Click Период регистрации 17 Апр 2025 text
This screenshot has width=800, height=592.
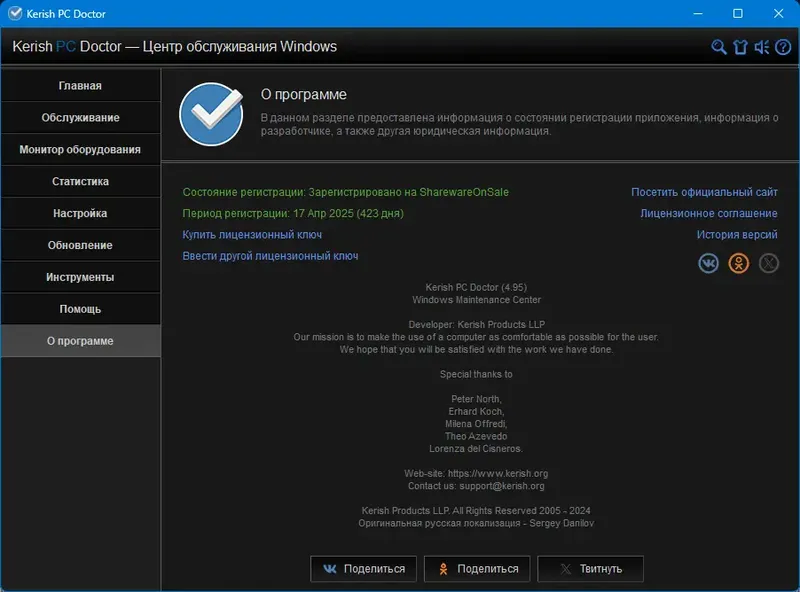click(x=293, y=213)
